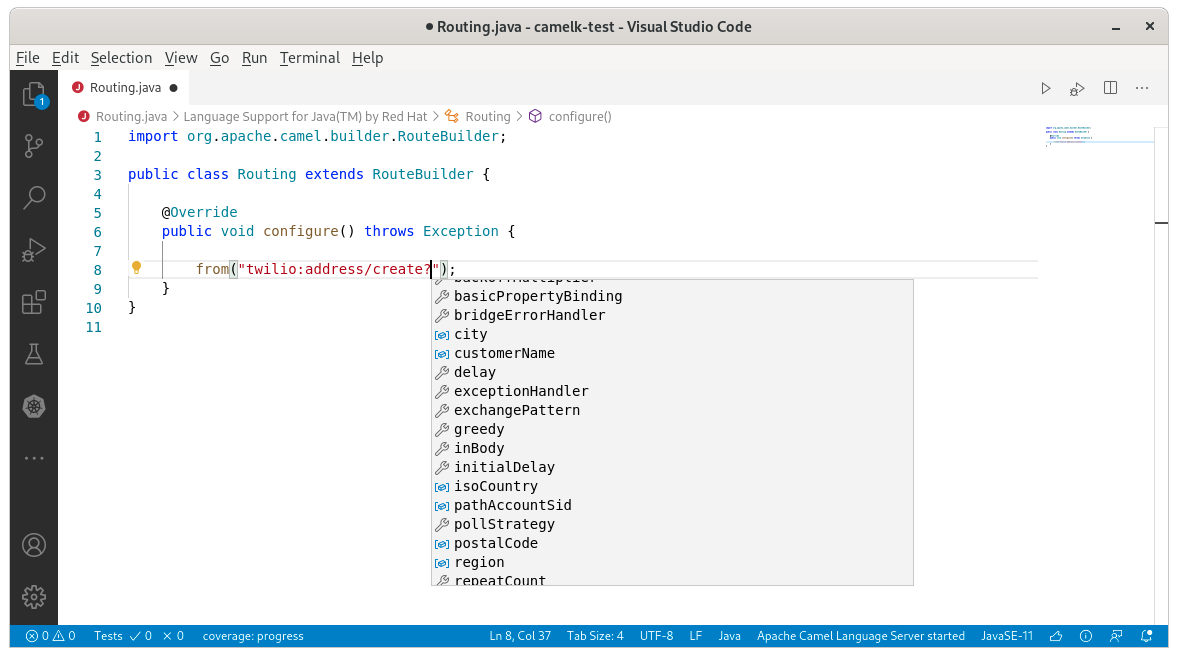Viewport: 1178px width, 657px height.
Task: Open the Routing breadcrumb dropdown
Action: [x=487, y=116]
